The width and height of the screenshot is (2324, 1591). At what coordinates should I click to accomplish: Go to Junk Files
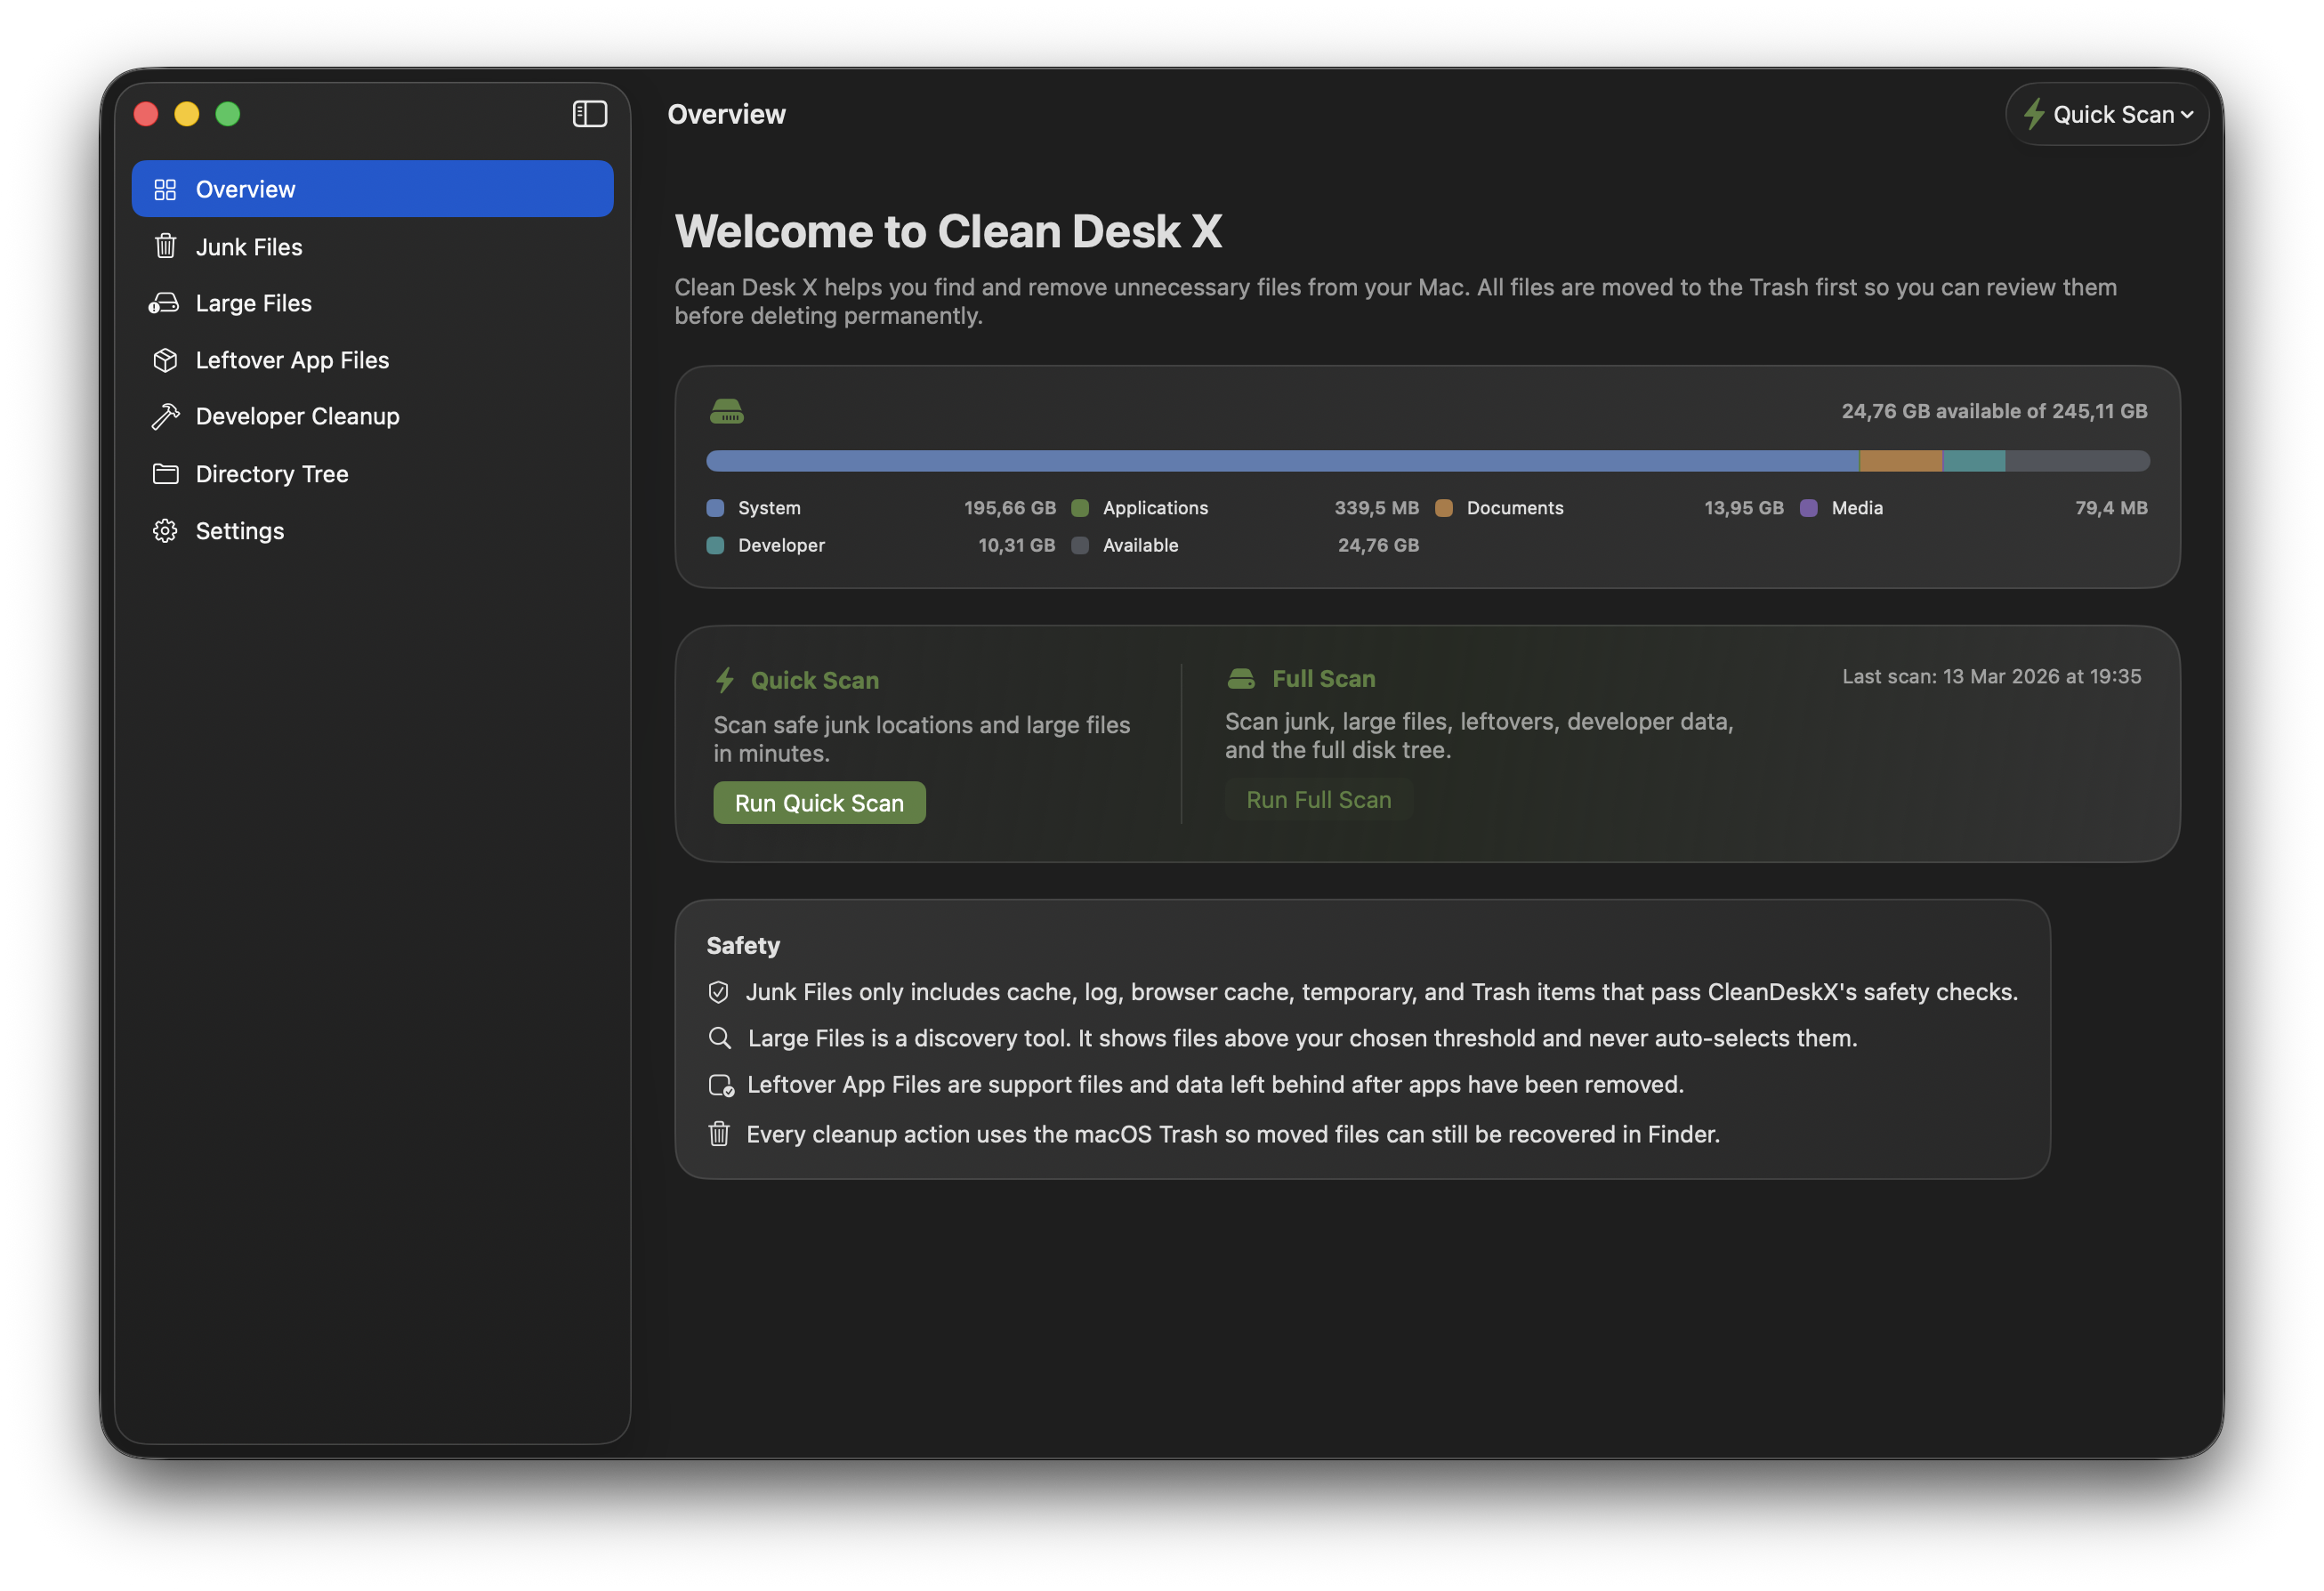[x=372, y=246]
